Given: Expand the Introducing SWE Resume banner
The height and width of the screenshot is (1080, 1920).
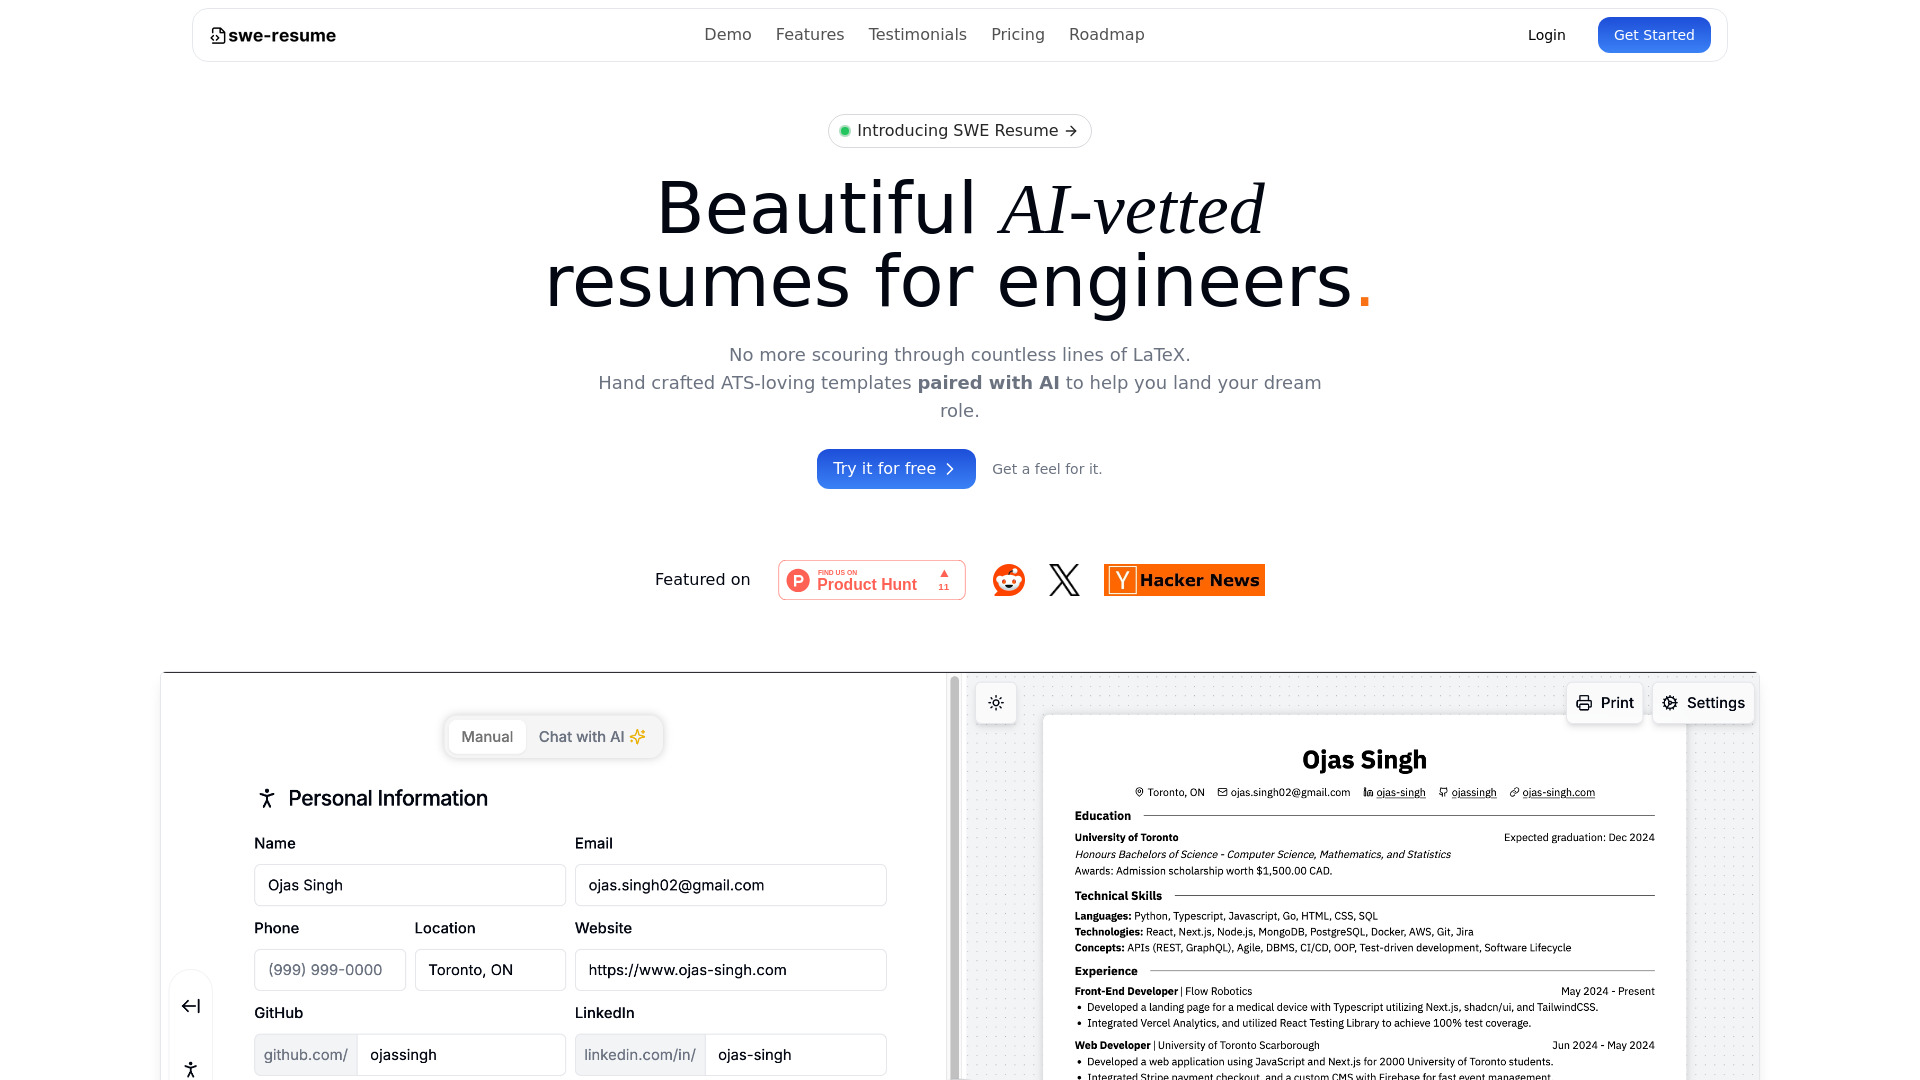Looking at the screenshot, I should tap(959, 131).
